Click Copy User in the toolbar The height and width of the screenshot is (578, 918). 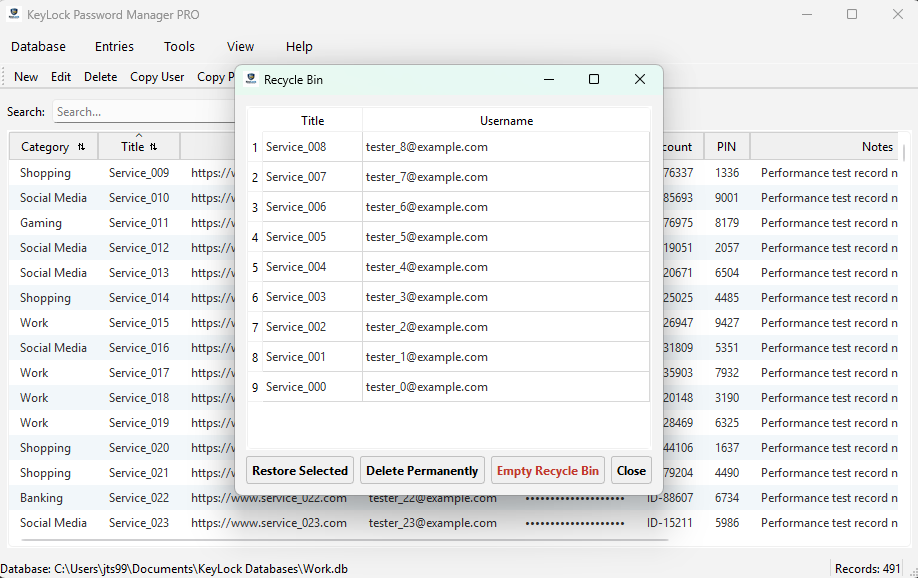pos(157,77)
